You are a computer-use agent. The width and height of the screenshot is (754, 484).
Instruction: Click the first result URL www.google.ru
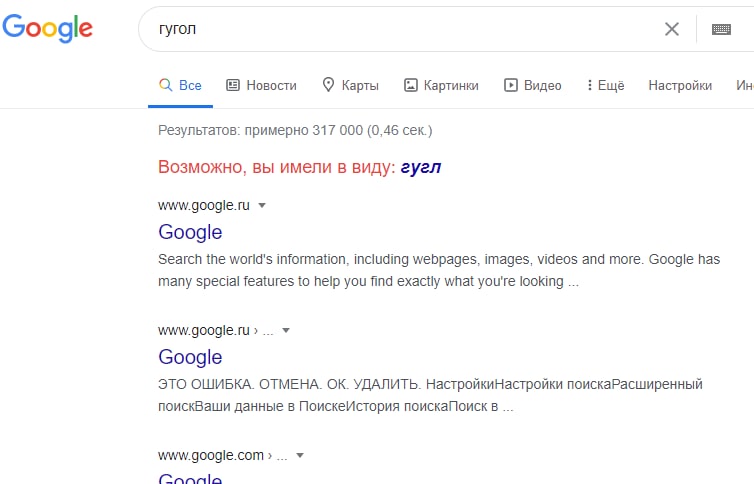pos(204,205)
